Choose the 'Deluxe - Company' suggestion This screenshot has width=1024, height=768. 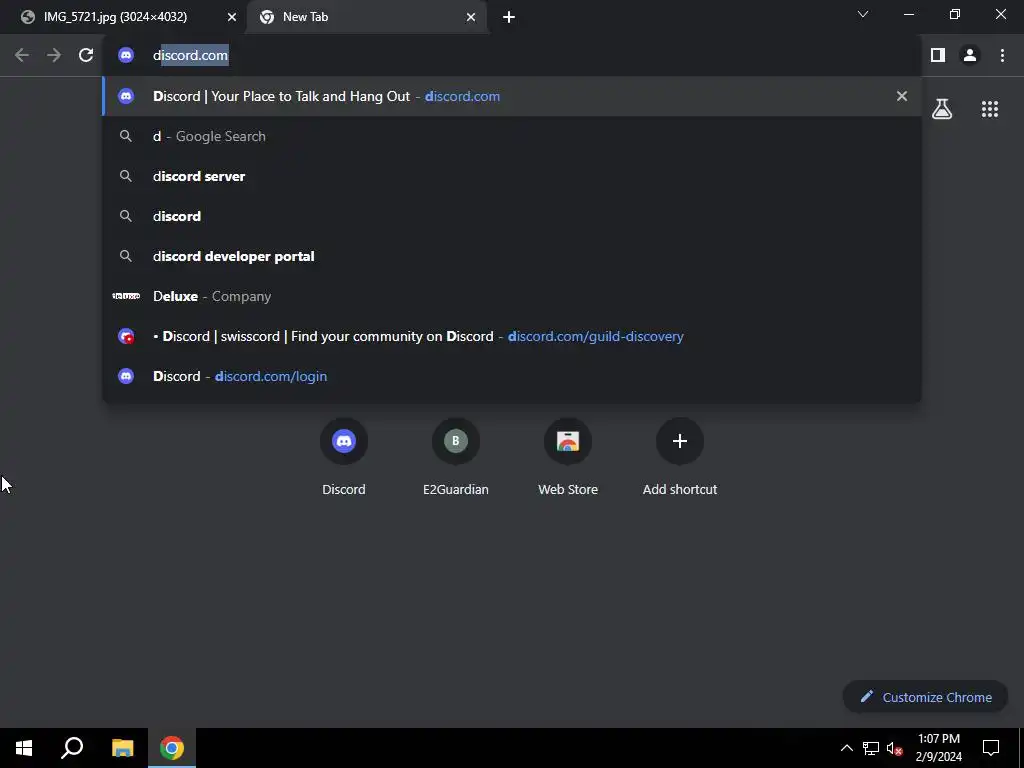coord(512,296)
